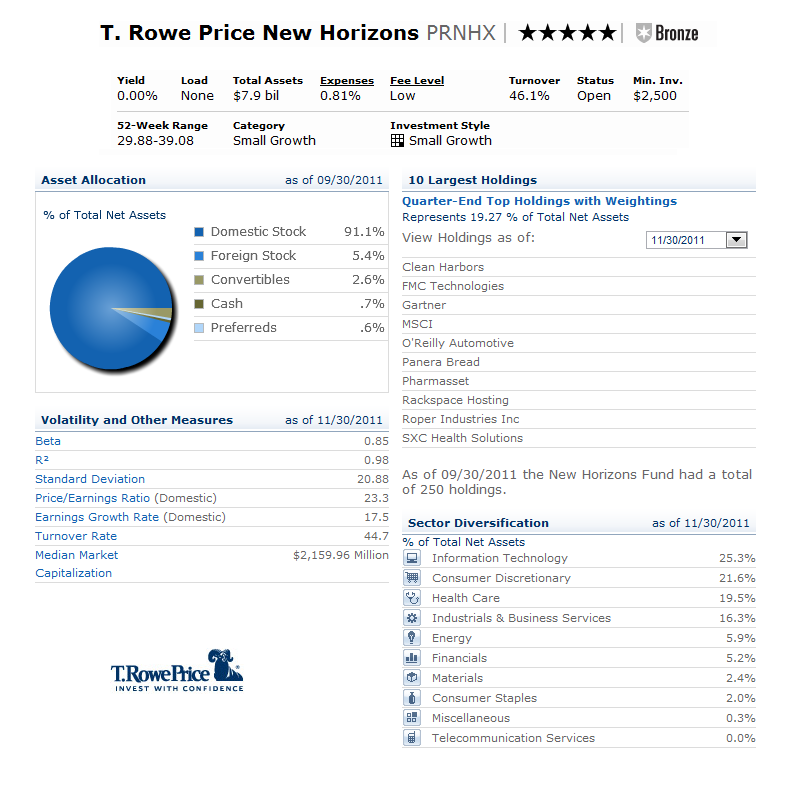Click the Information Technology 25.3% value

(737, 558)
